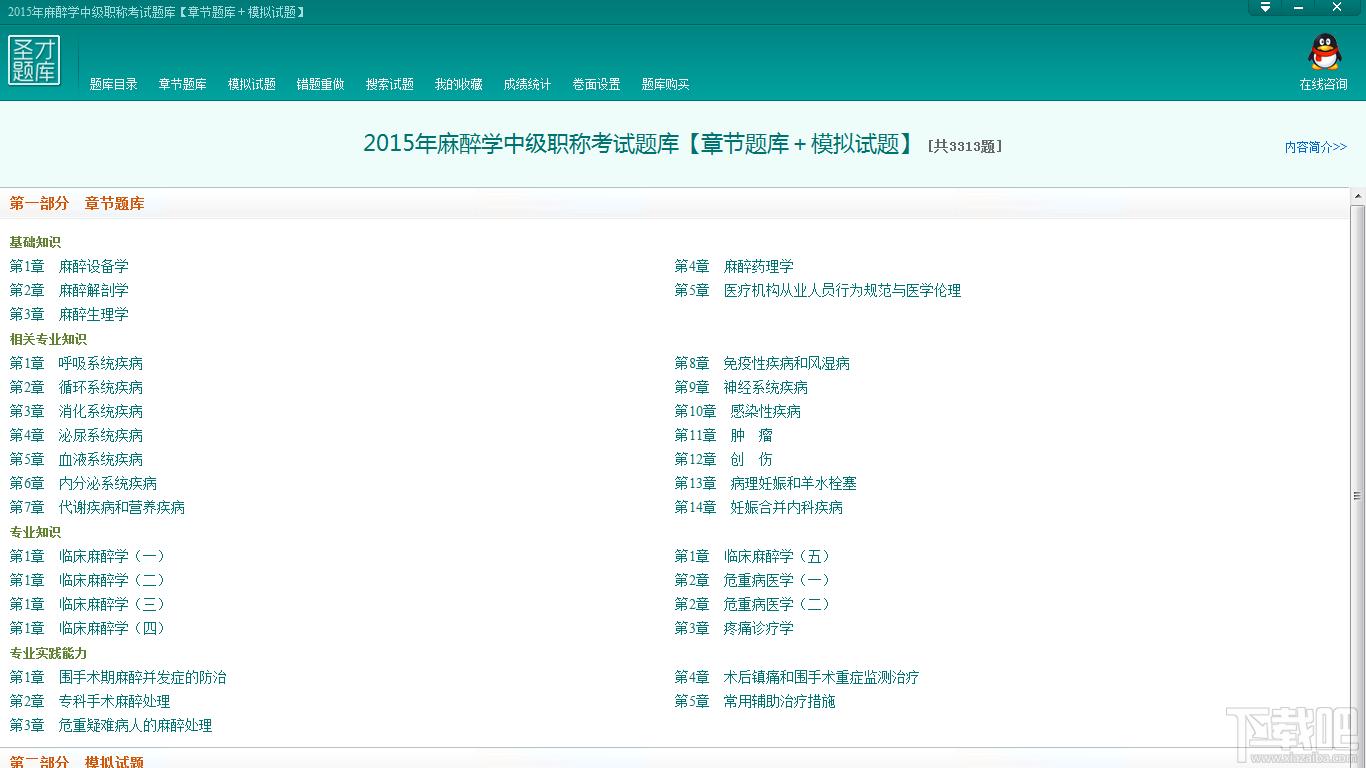Screen dimensions: 1366x768
Task: Click 题库购买 in the menu bar
Action: click(666, 84)
